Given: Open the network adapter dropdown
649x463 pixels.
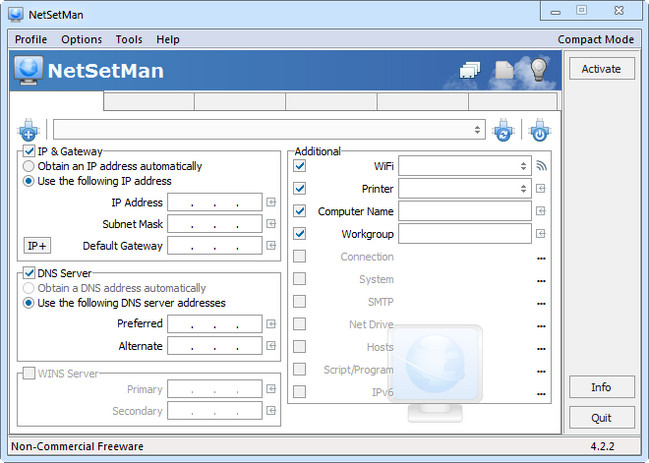Looking at the screenshot, I should 269,130.
